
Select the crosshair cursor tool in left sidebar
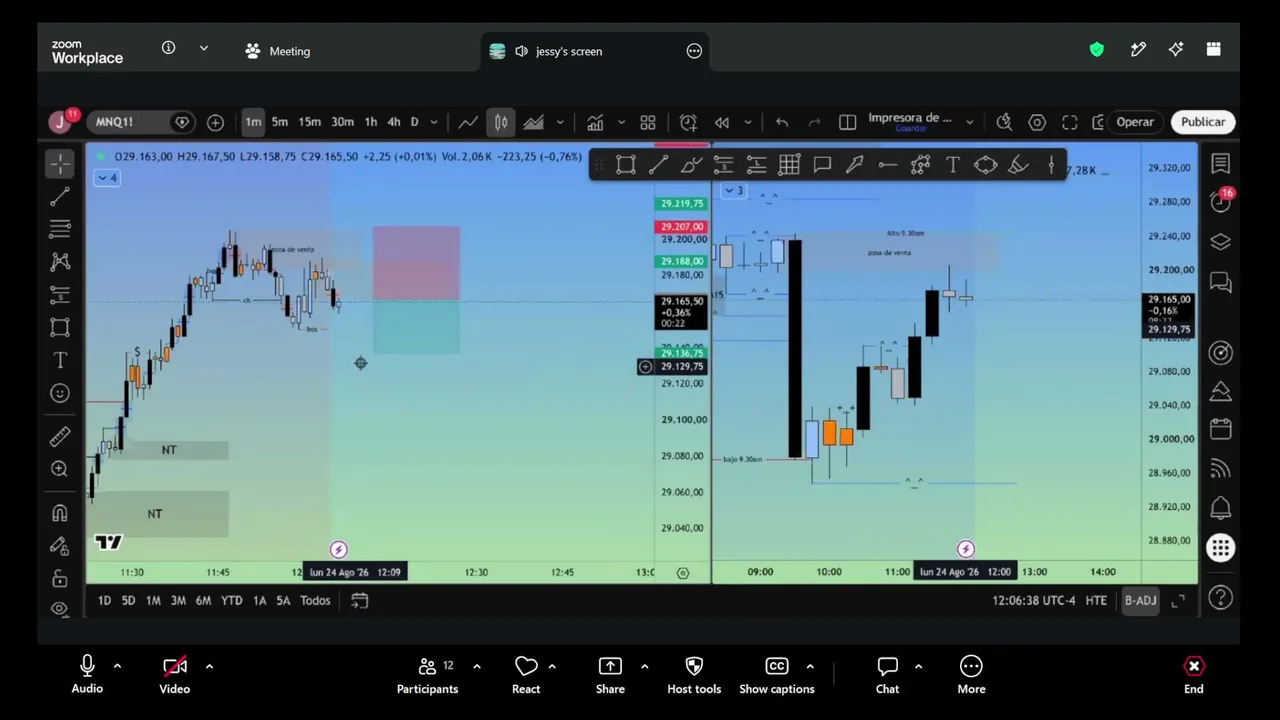(x=60, y=163)
